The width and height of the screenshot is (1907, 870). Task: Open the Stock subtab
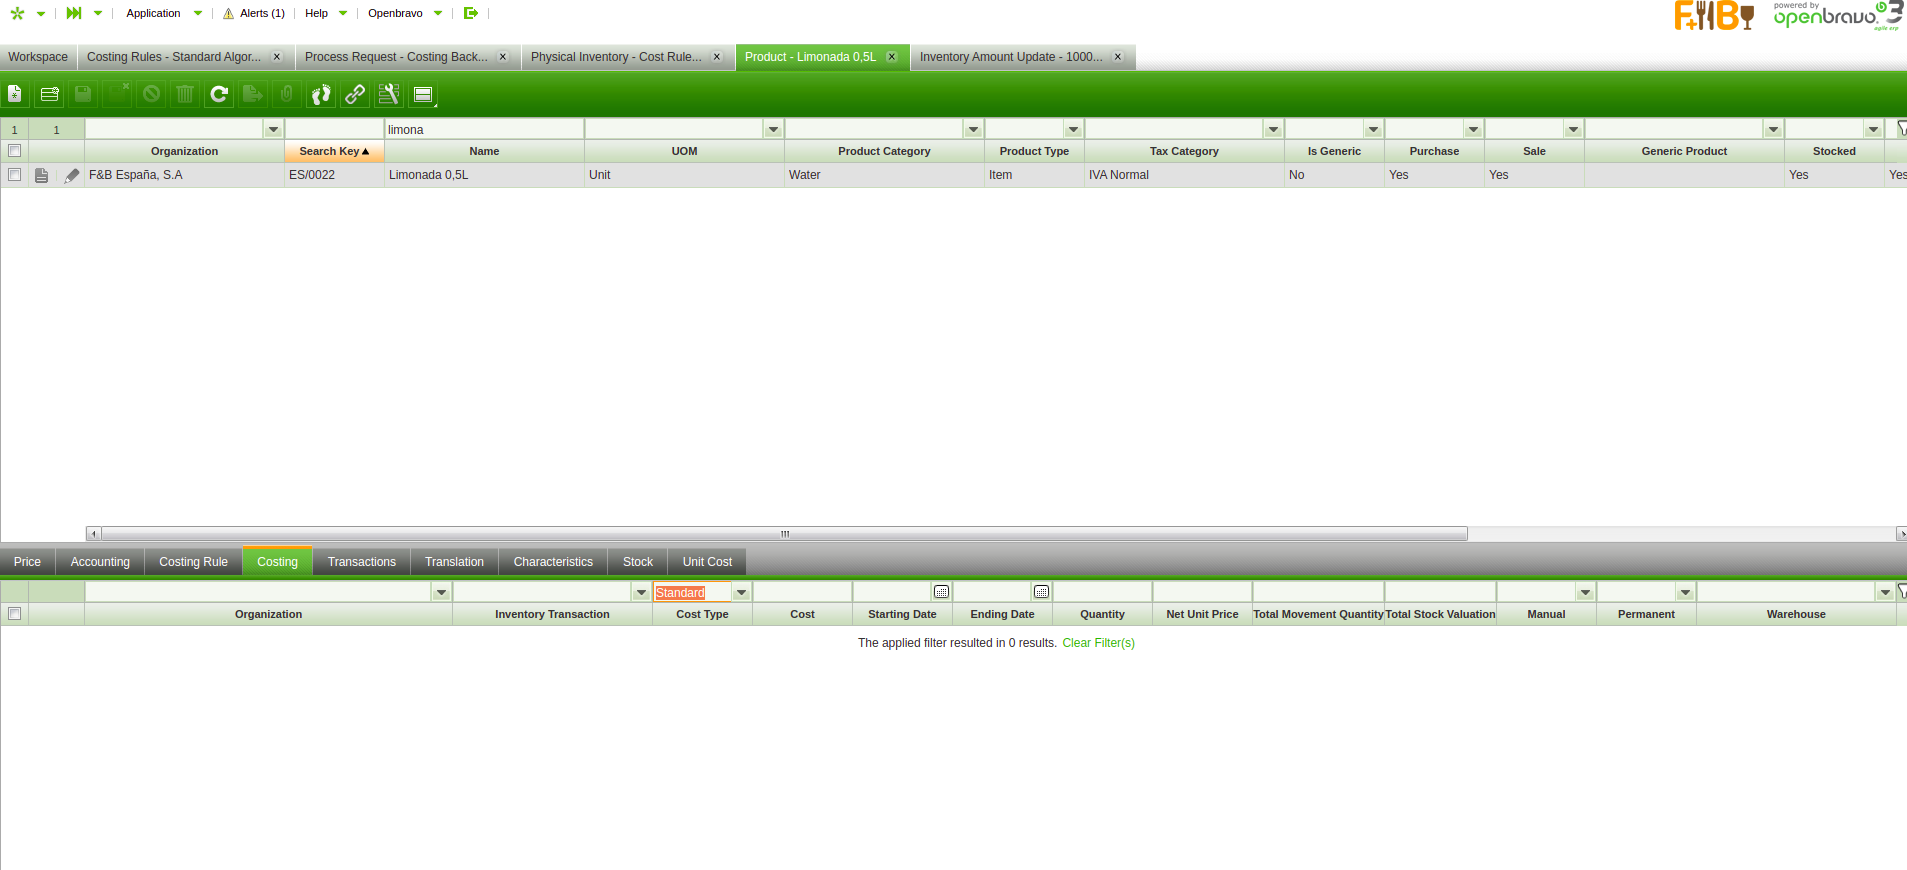pos(638,562)
